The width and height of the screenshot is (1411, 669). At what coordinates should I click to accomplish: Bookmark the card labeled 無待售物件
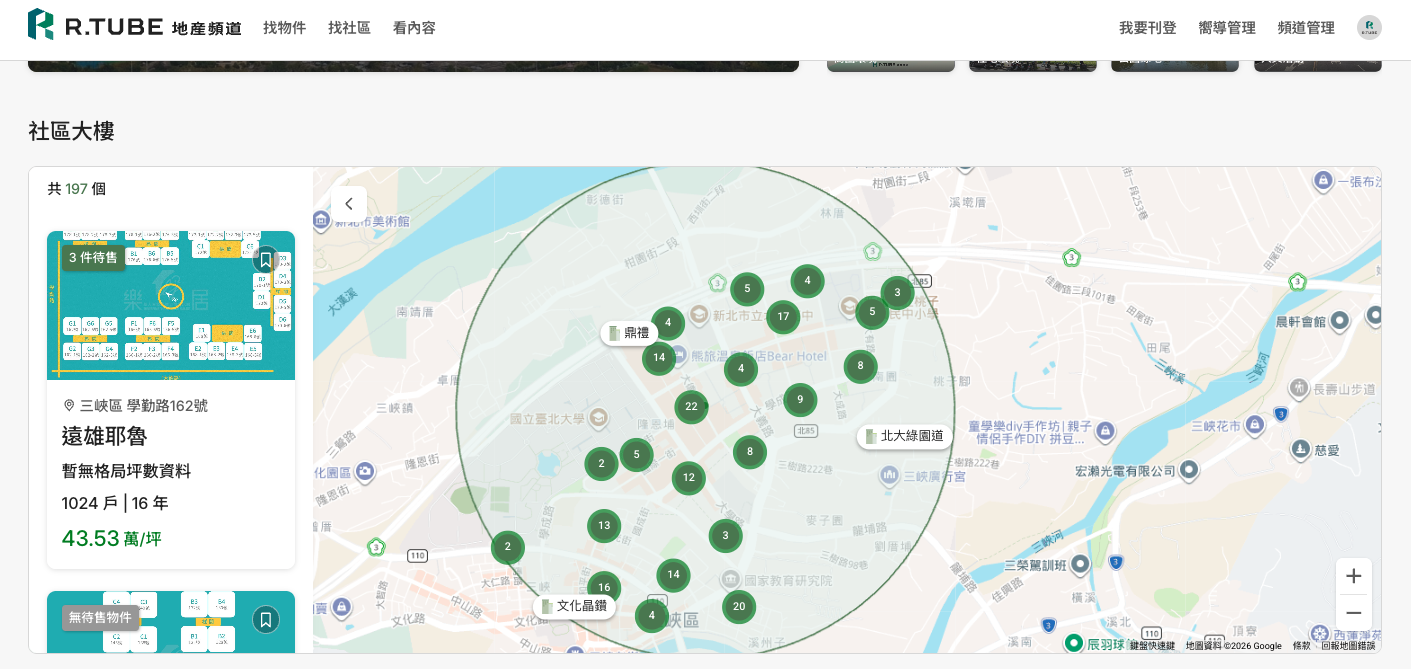coord(265,620)
